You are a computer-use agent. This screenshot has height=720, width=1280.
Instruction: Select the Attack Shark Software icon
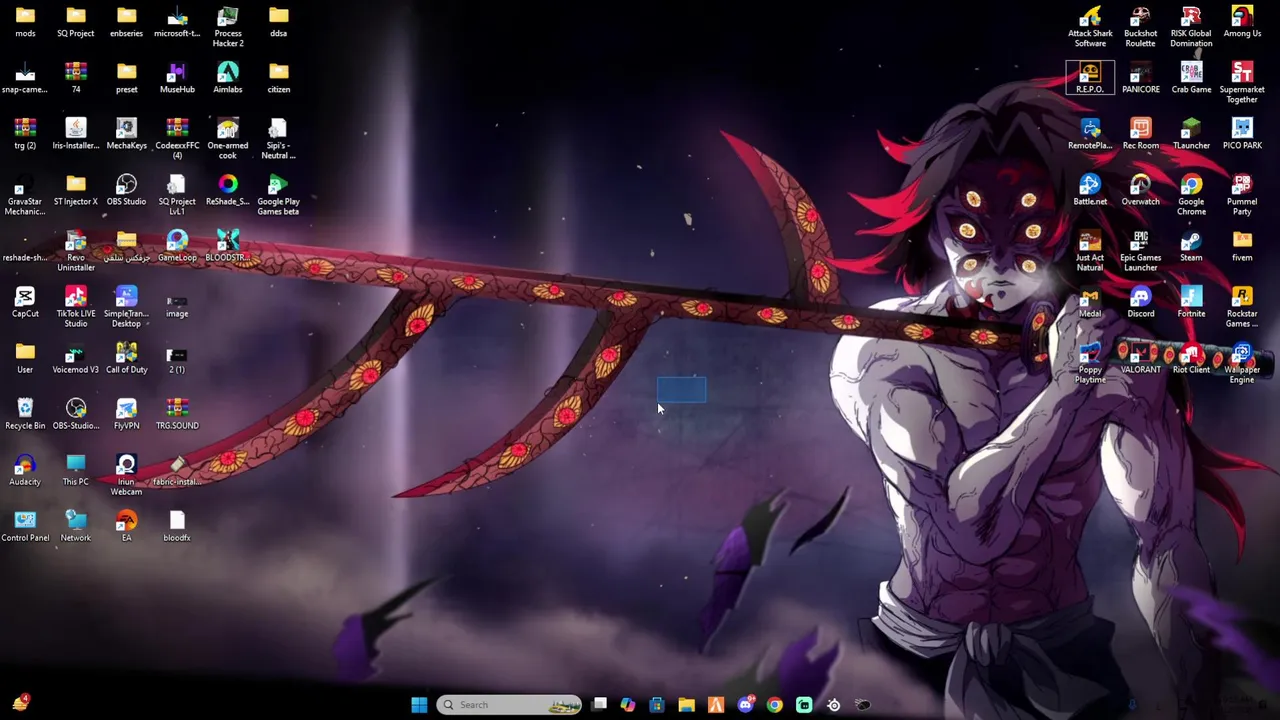1090,26
